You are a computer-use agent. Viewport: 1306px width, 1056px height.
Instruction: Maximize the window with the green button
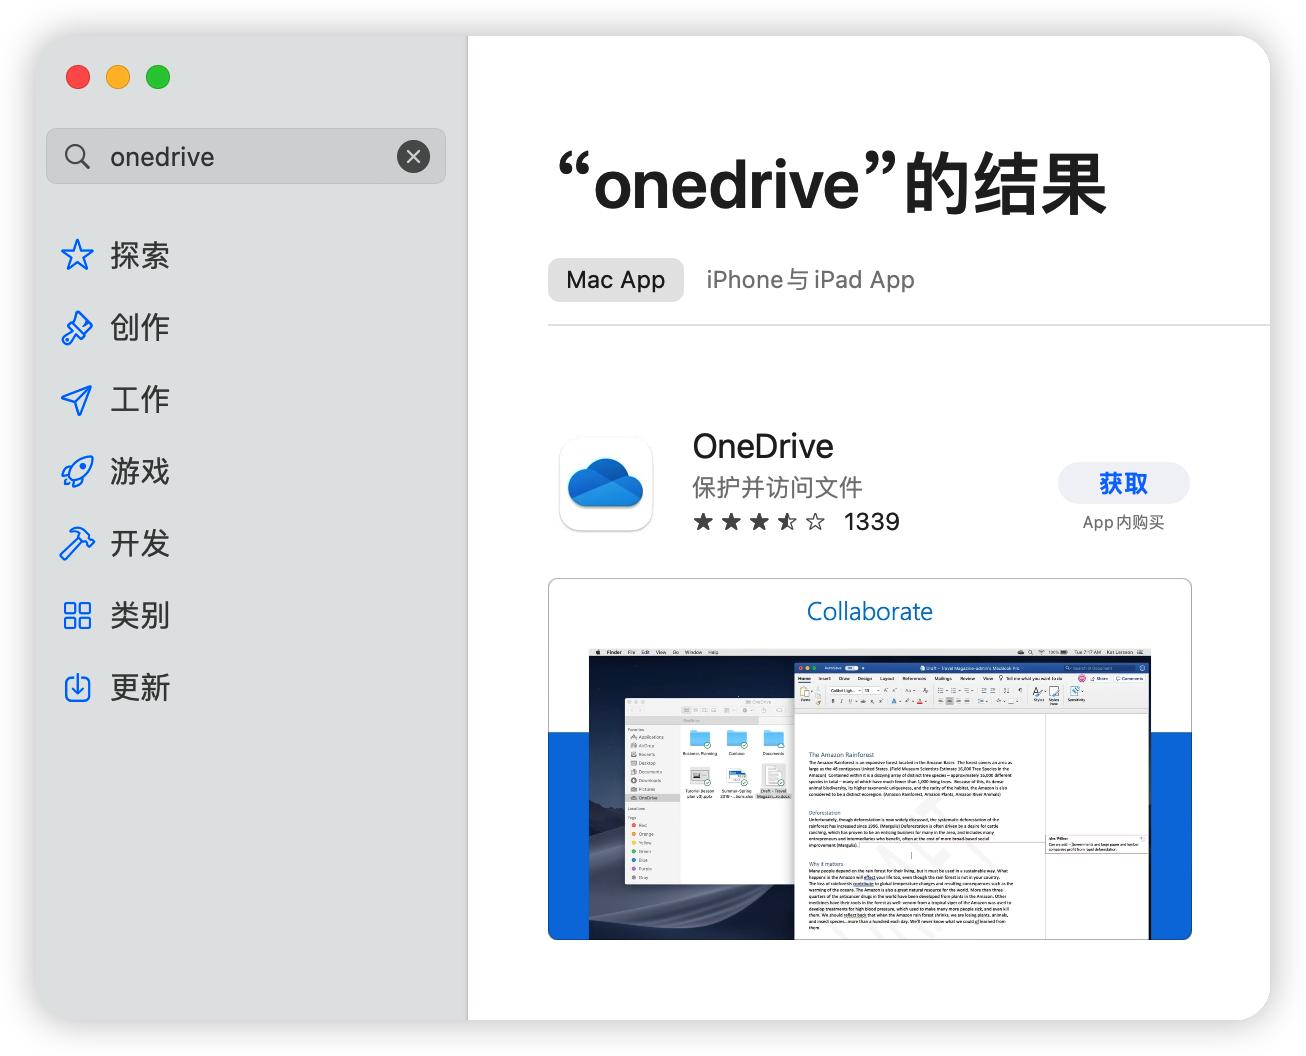(x=158, y=77)
